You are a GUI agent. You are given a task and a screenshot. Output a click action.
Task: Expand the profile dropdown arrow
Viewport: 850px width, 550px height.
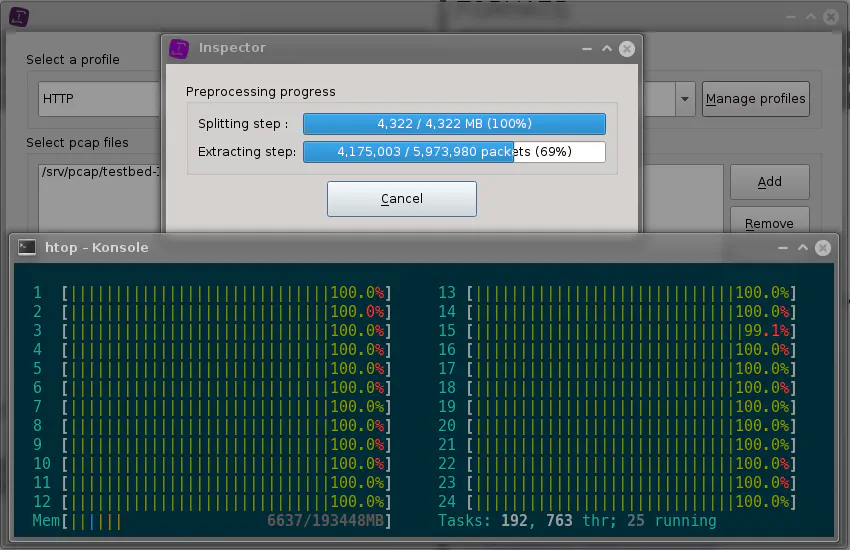[685, 99]
